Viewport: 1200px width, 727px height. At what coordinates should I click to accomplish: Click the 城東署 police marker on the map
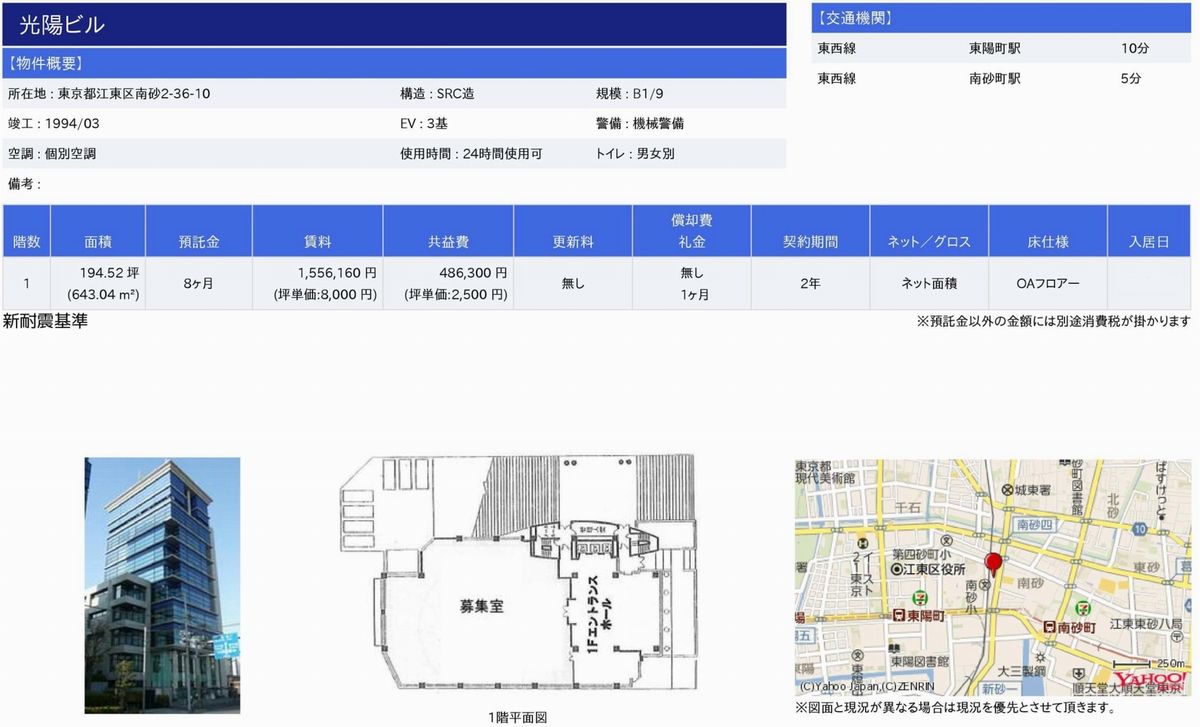tap(1007, 490)
